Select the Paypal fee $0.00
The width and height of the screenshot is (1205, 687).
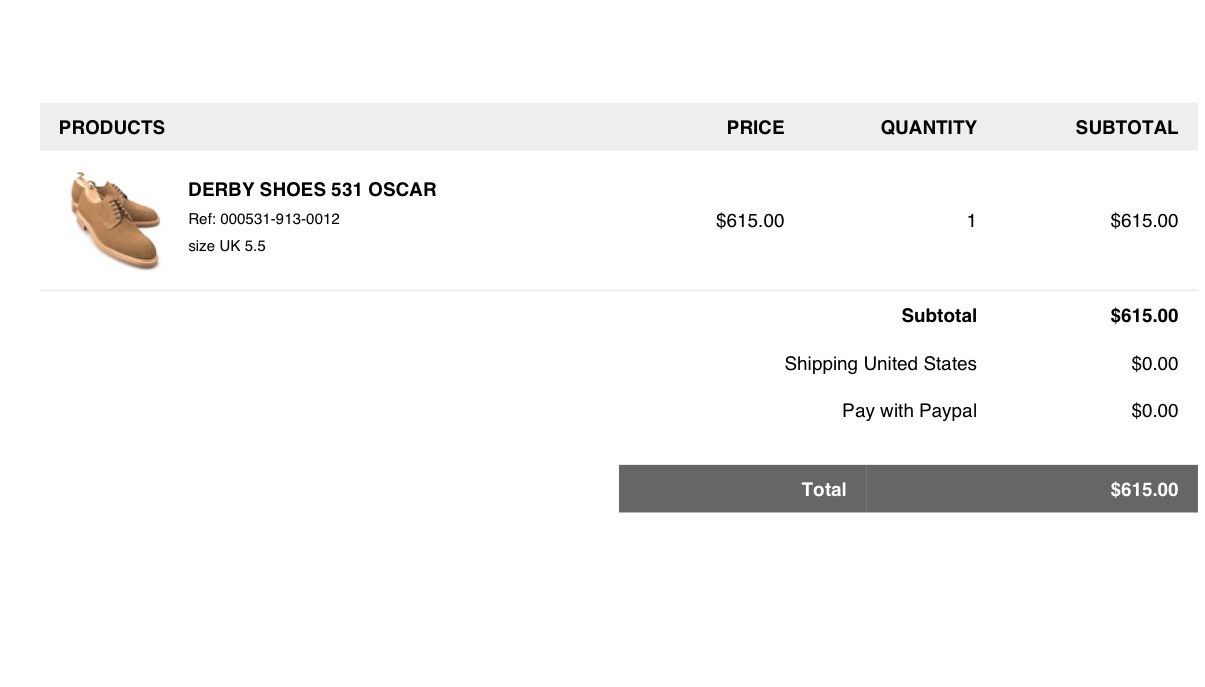click(1155, 411)
